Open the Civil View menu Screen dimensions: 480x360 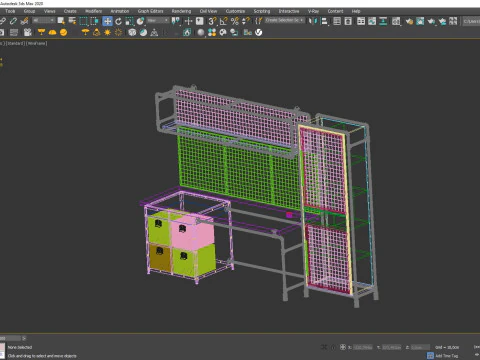[x=208, y=11]
